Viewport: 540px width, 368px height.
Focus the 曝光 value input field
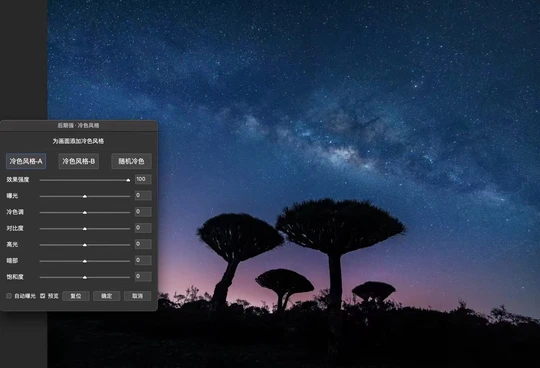143,196
